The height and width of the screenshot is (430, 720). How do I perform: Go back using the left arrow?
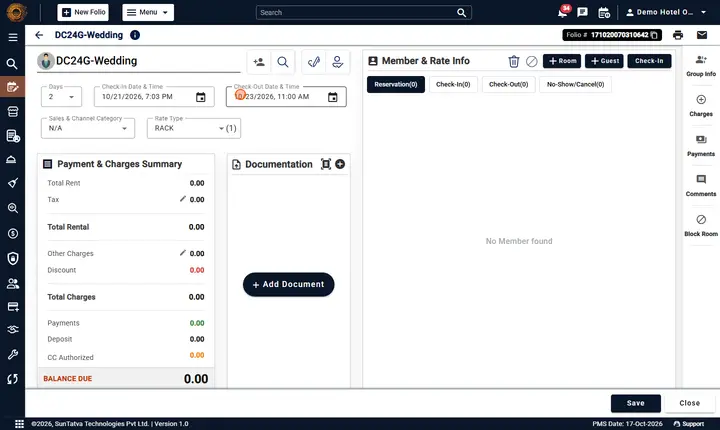pyautogui.click(x=39, y=35)
